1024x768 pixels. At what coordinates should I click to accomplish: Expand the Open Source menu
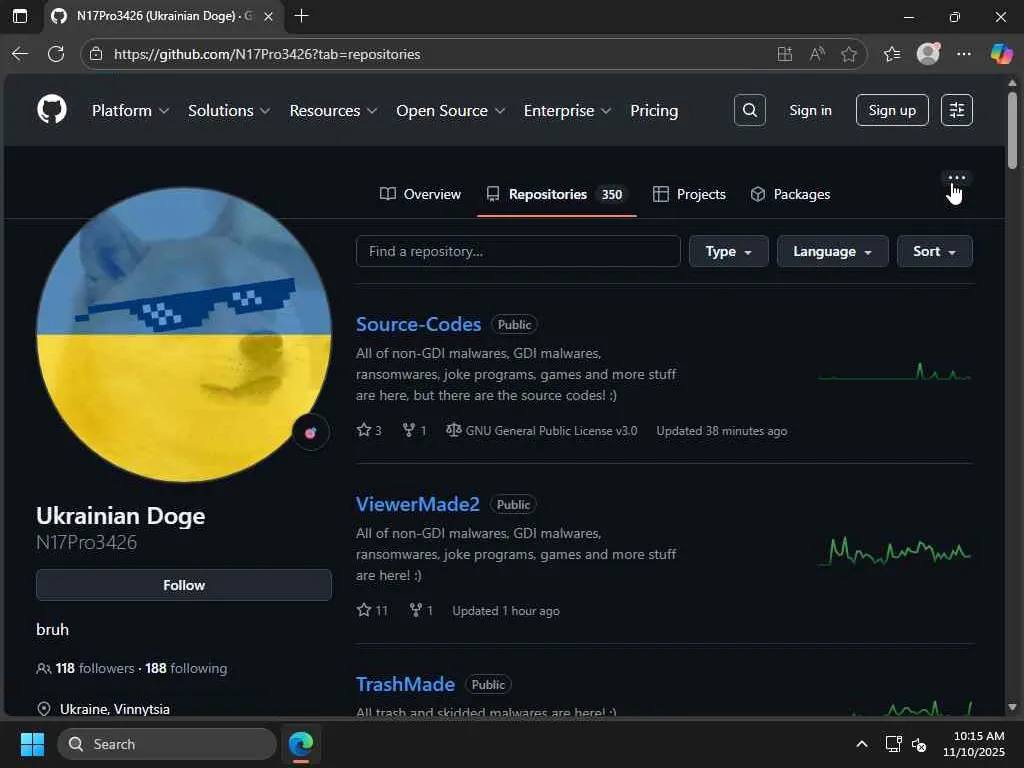451,110
